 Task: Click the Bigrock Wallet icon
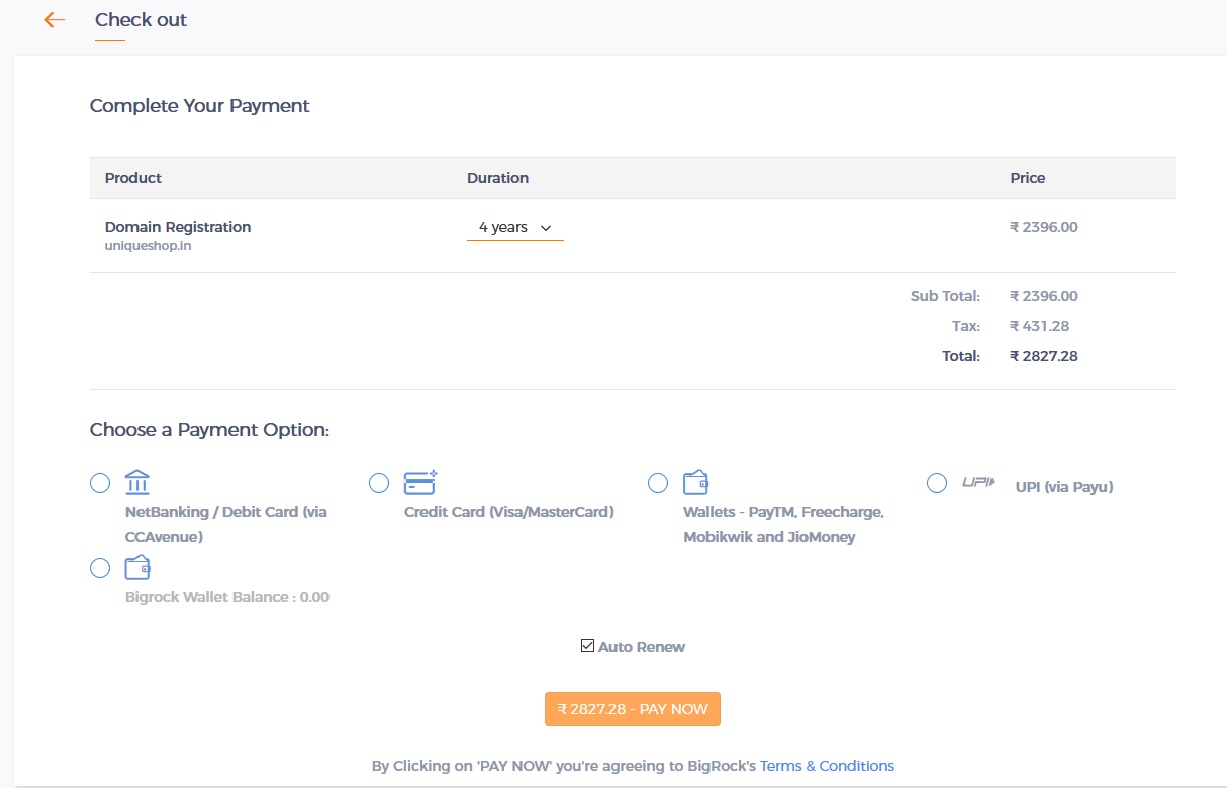point(138,568)
